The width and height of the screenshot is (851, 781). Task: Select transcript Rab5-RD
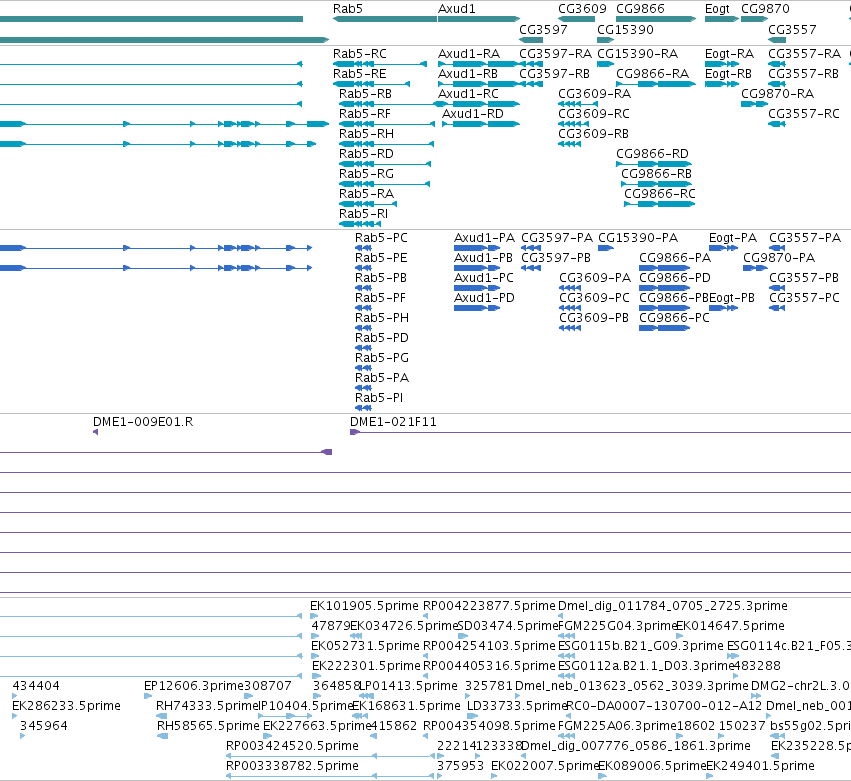coord(366,154)
